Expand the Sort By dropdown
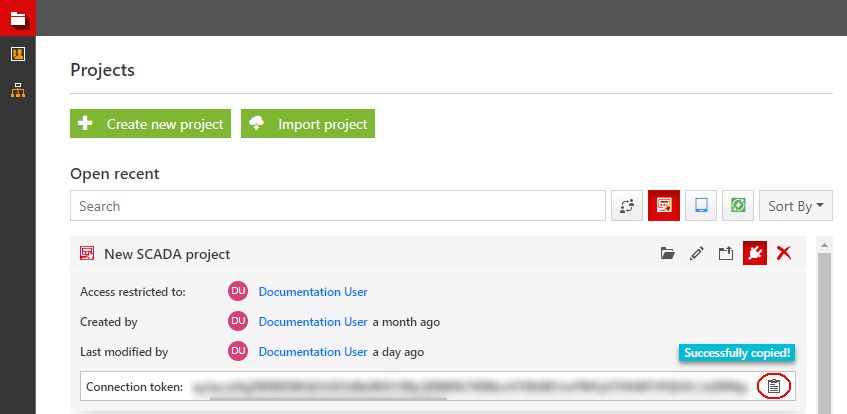Screen dimensions: 847x414 coord(796,205)
